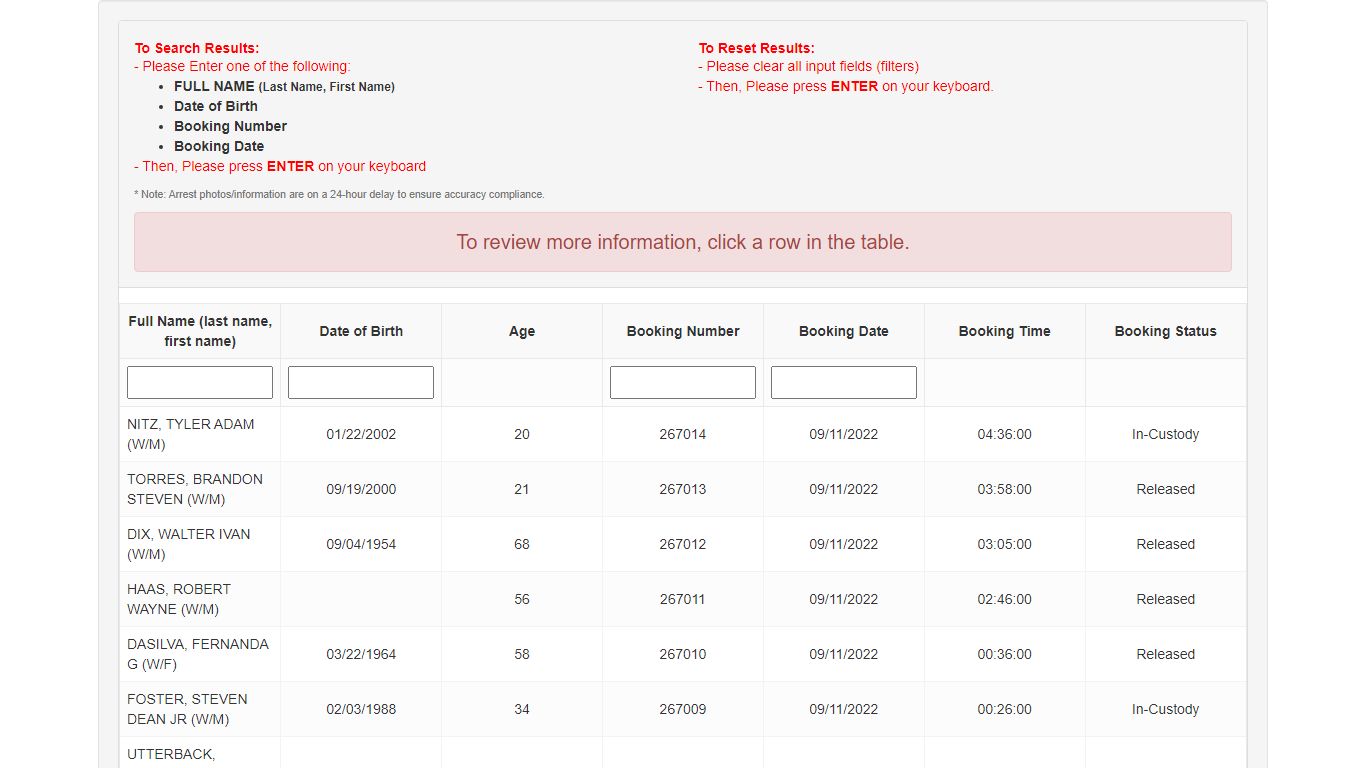The image size is (1366, 768).
Task: Click booking time 03:05:00
Action: click(x=1005, y=544)
